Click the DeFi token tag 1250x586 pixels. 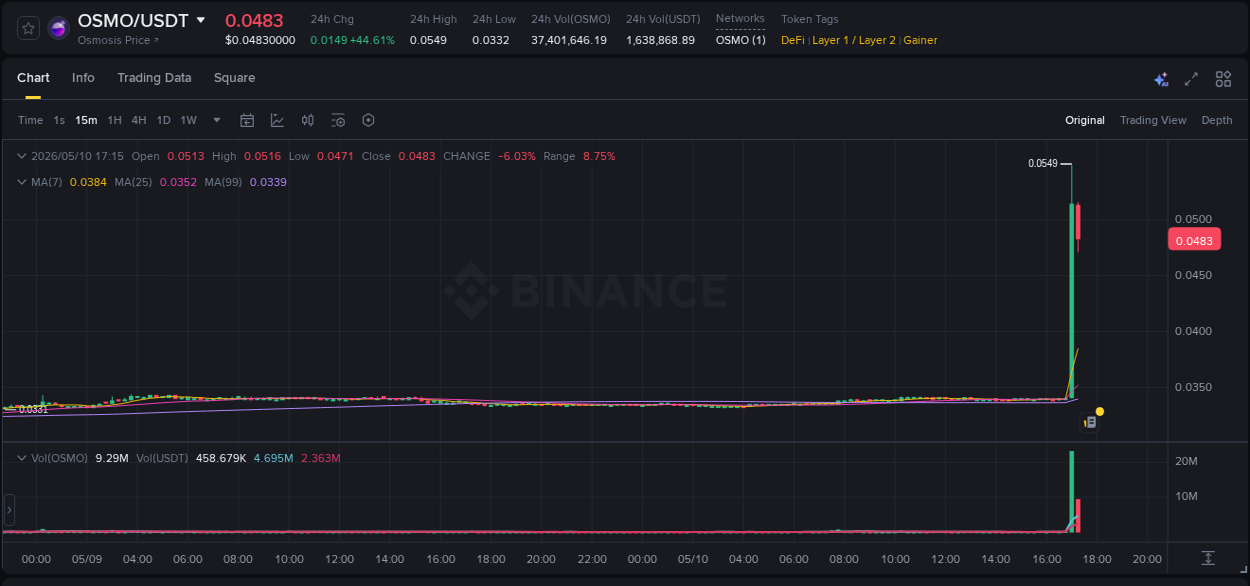tap(792, 40)
